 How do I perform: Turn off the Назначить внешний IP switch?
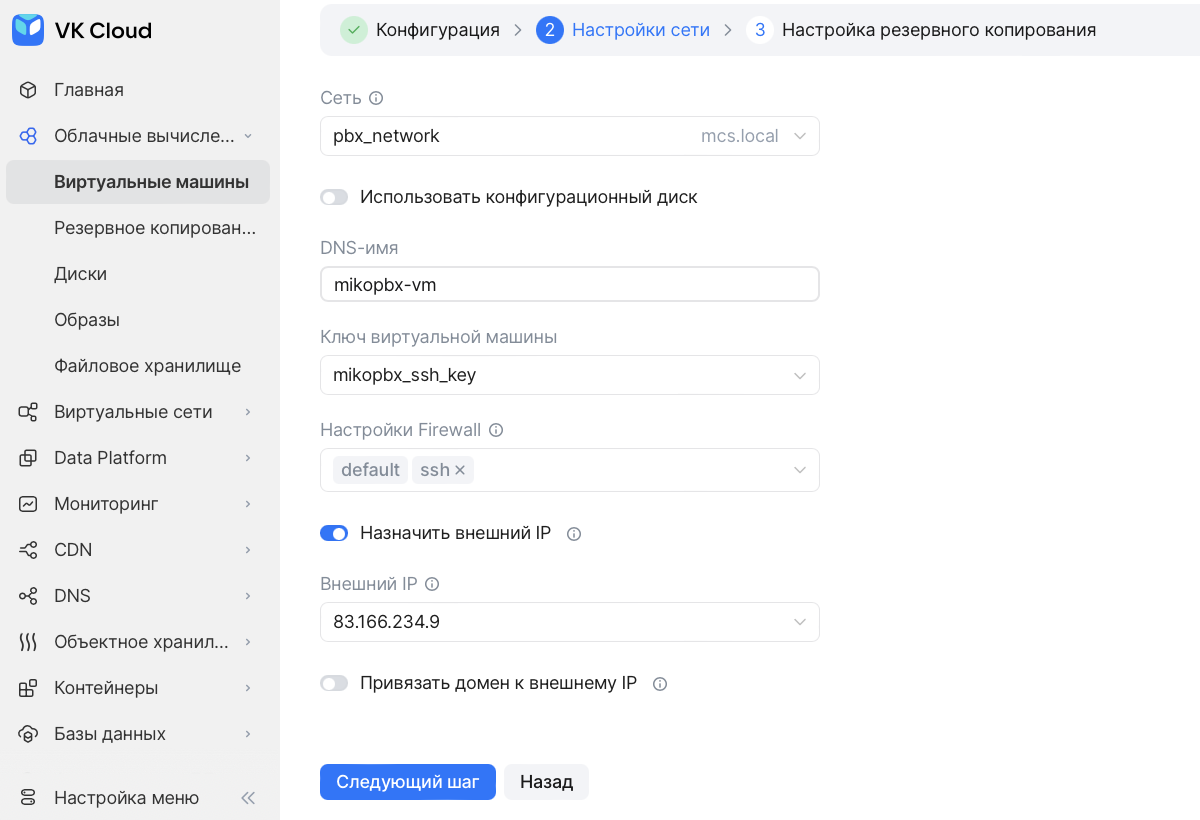[334, 533]
